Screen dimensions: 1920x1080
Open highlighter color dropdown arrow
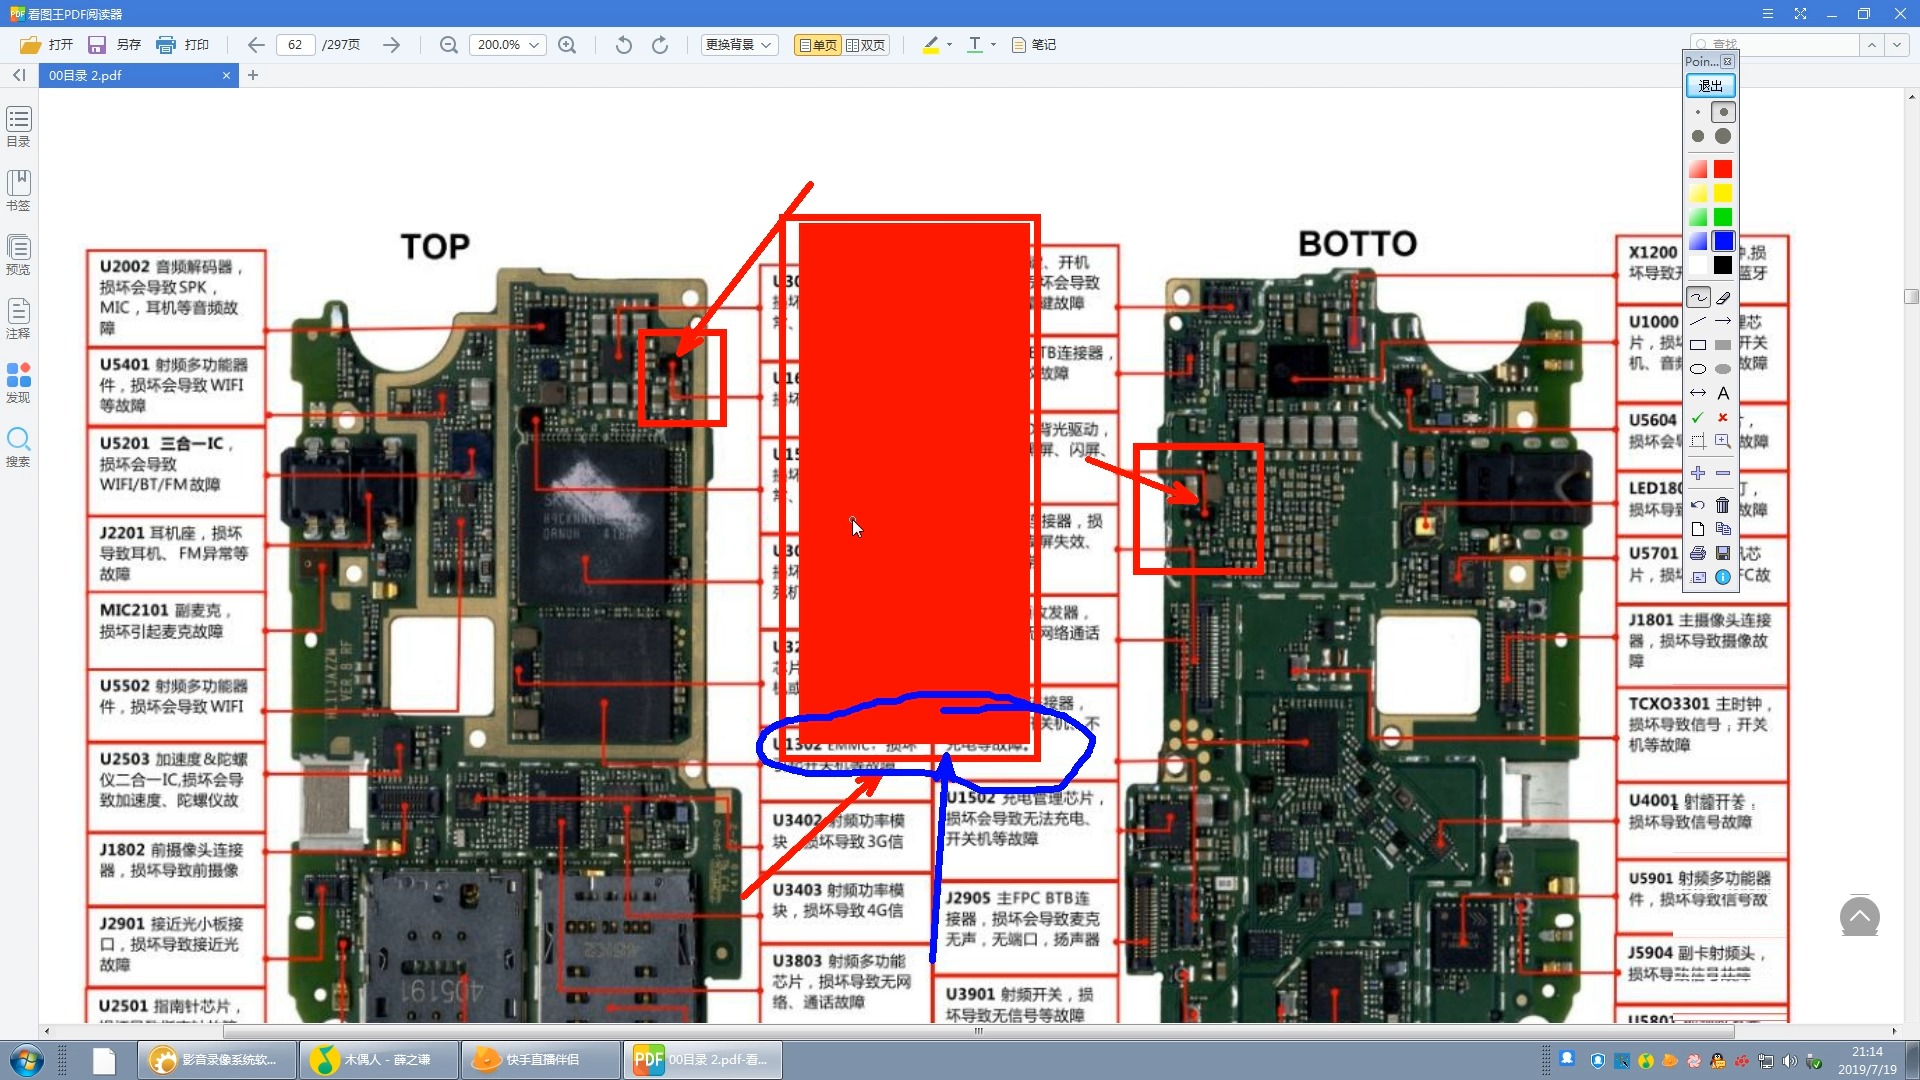click(x=949, y=45)
